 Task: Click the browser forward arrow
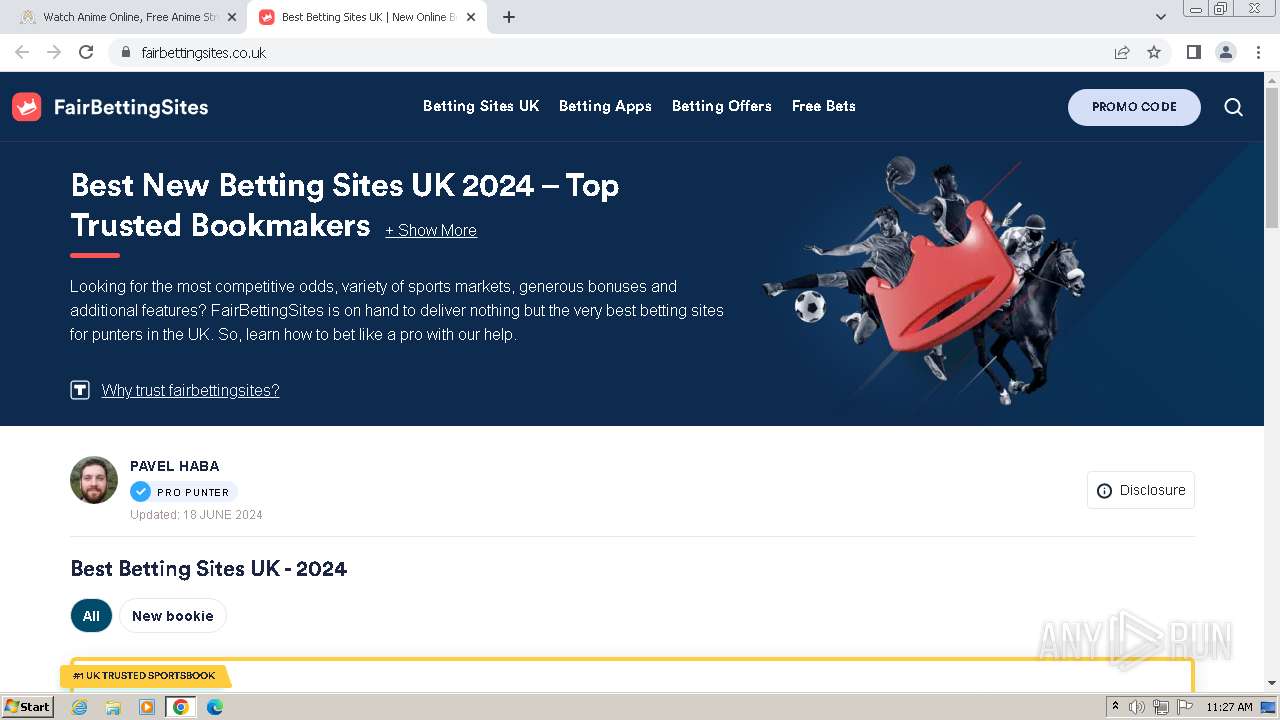pyautogui.click(x=54, y=52)
